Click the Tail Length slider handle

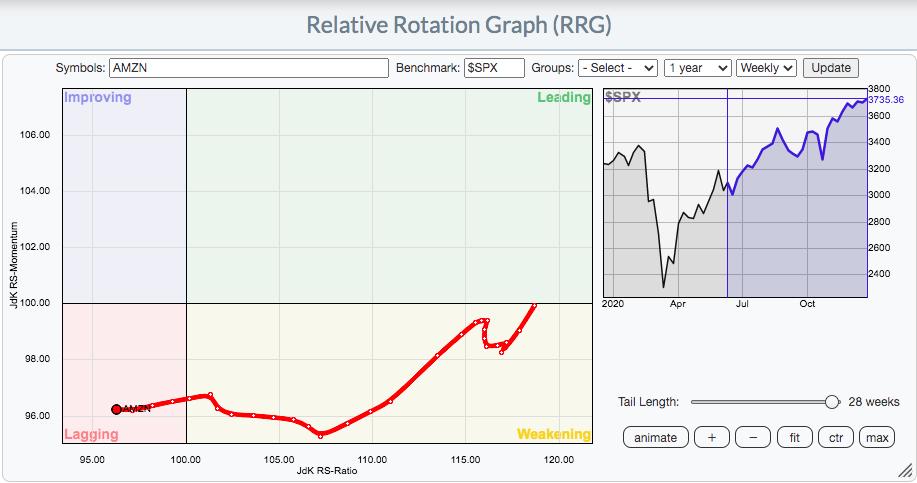pos(831,402)
